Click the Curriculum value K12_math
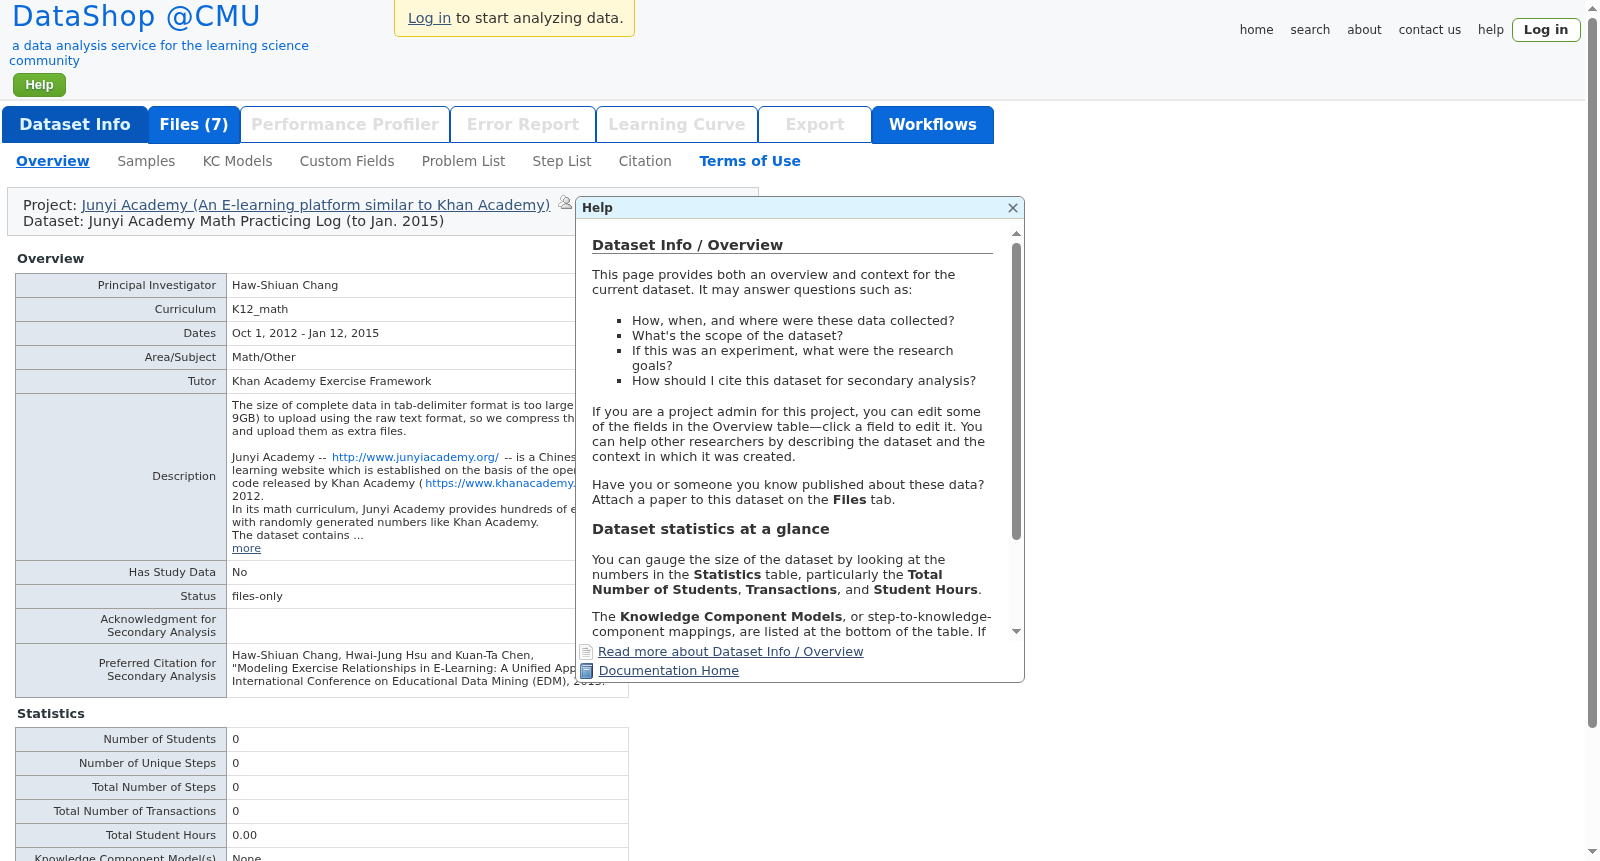Screen dimensions: 1600x861 pyautogui.click(x=260, y=309)
